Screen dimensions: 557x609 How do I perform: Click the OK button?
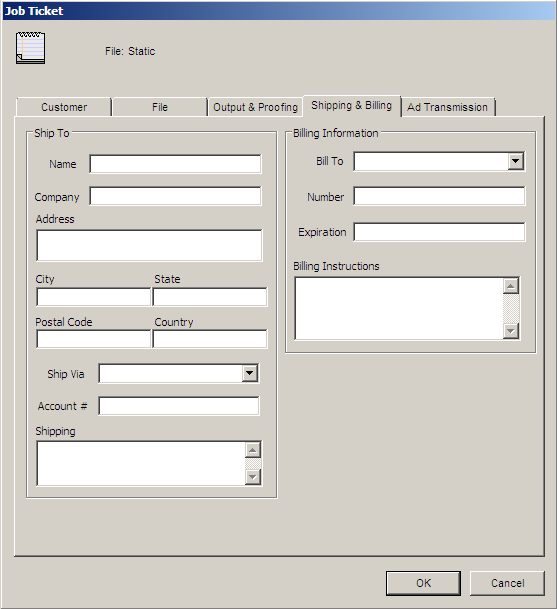[x=423, y=583]
